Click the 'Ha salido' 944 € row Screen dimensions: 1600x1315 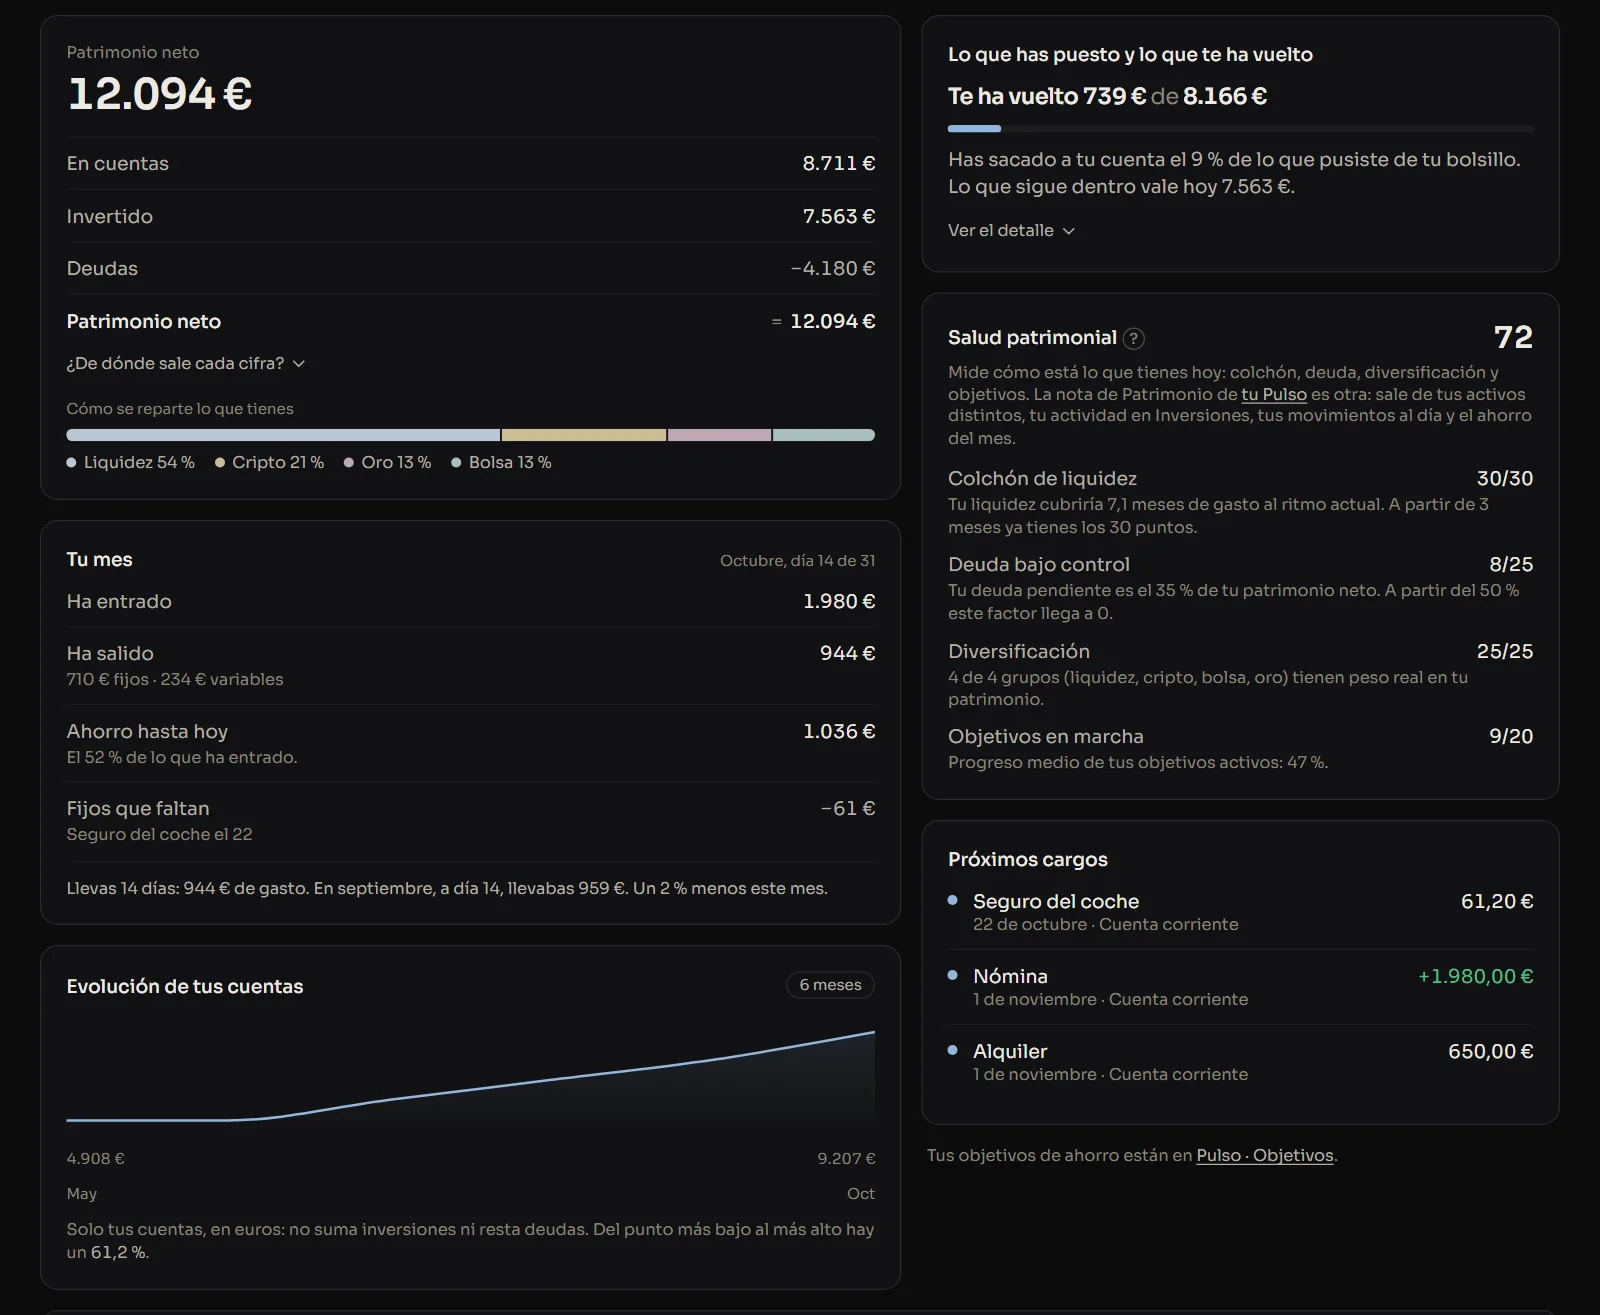click(x=470, y=665)
